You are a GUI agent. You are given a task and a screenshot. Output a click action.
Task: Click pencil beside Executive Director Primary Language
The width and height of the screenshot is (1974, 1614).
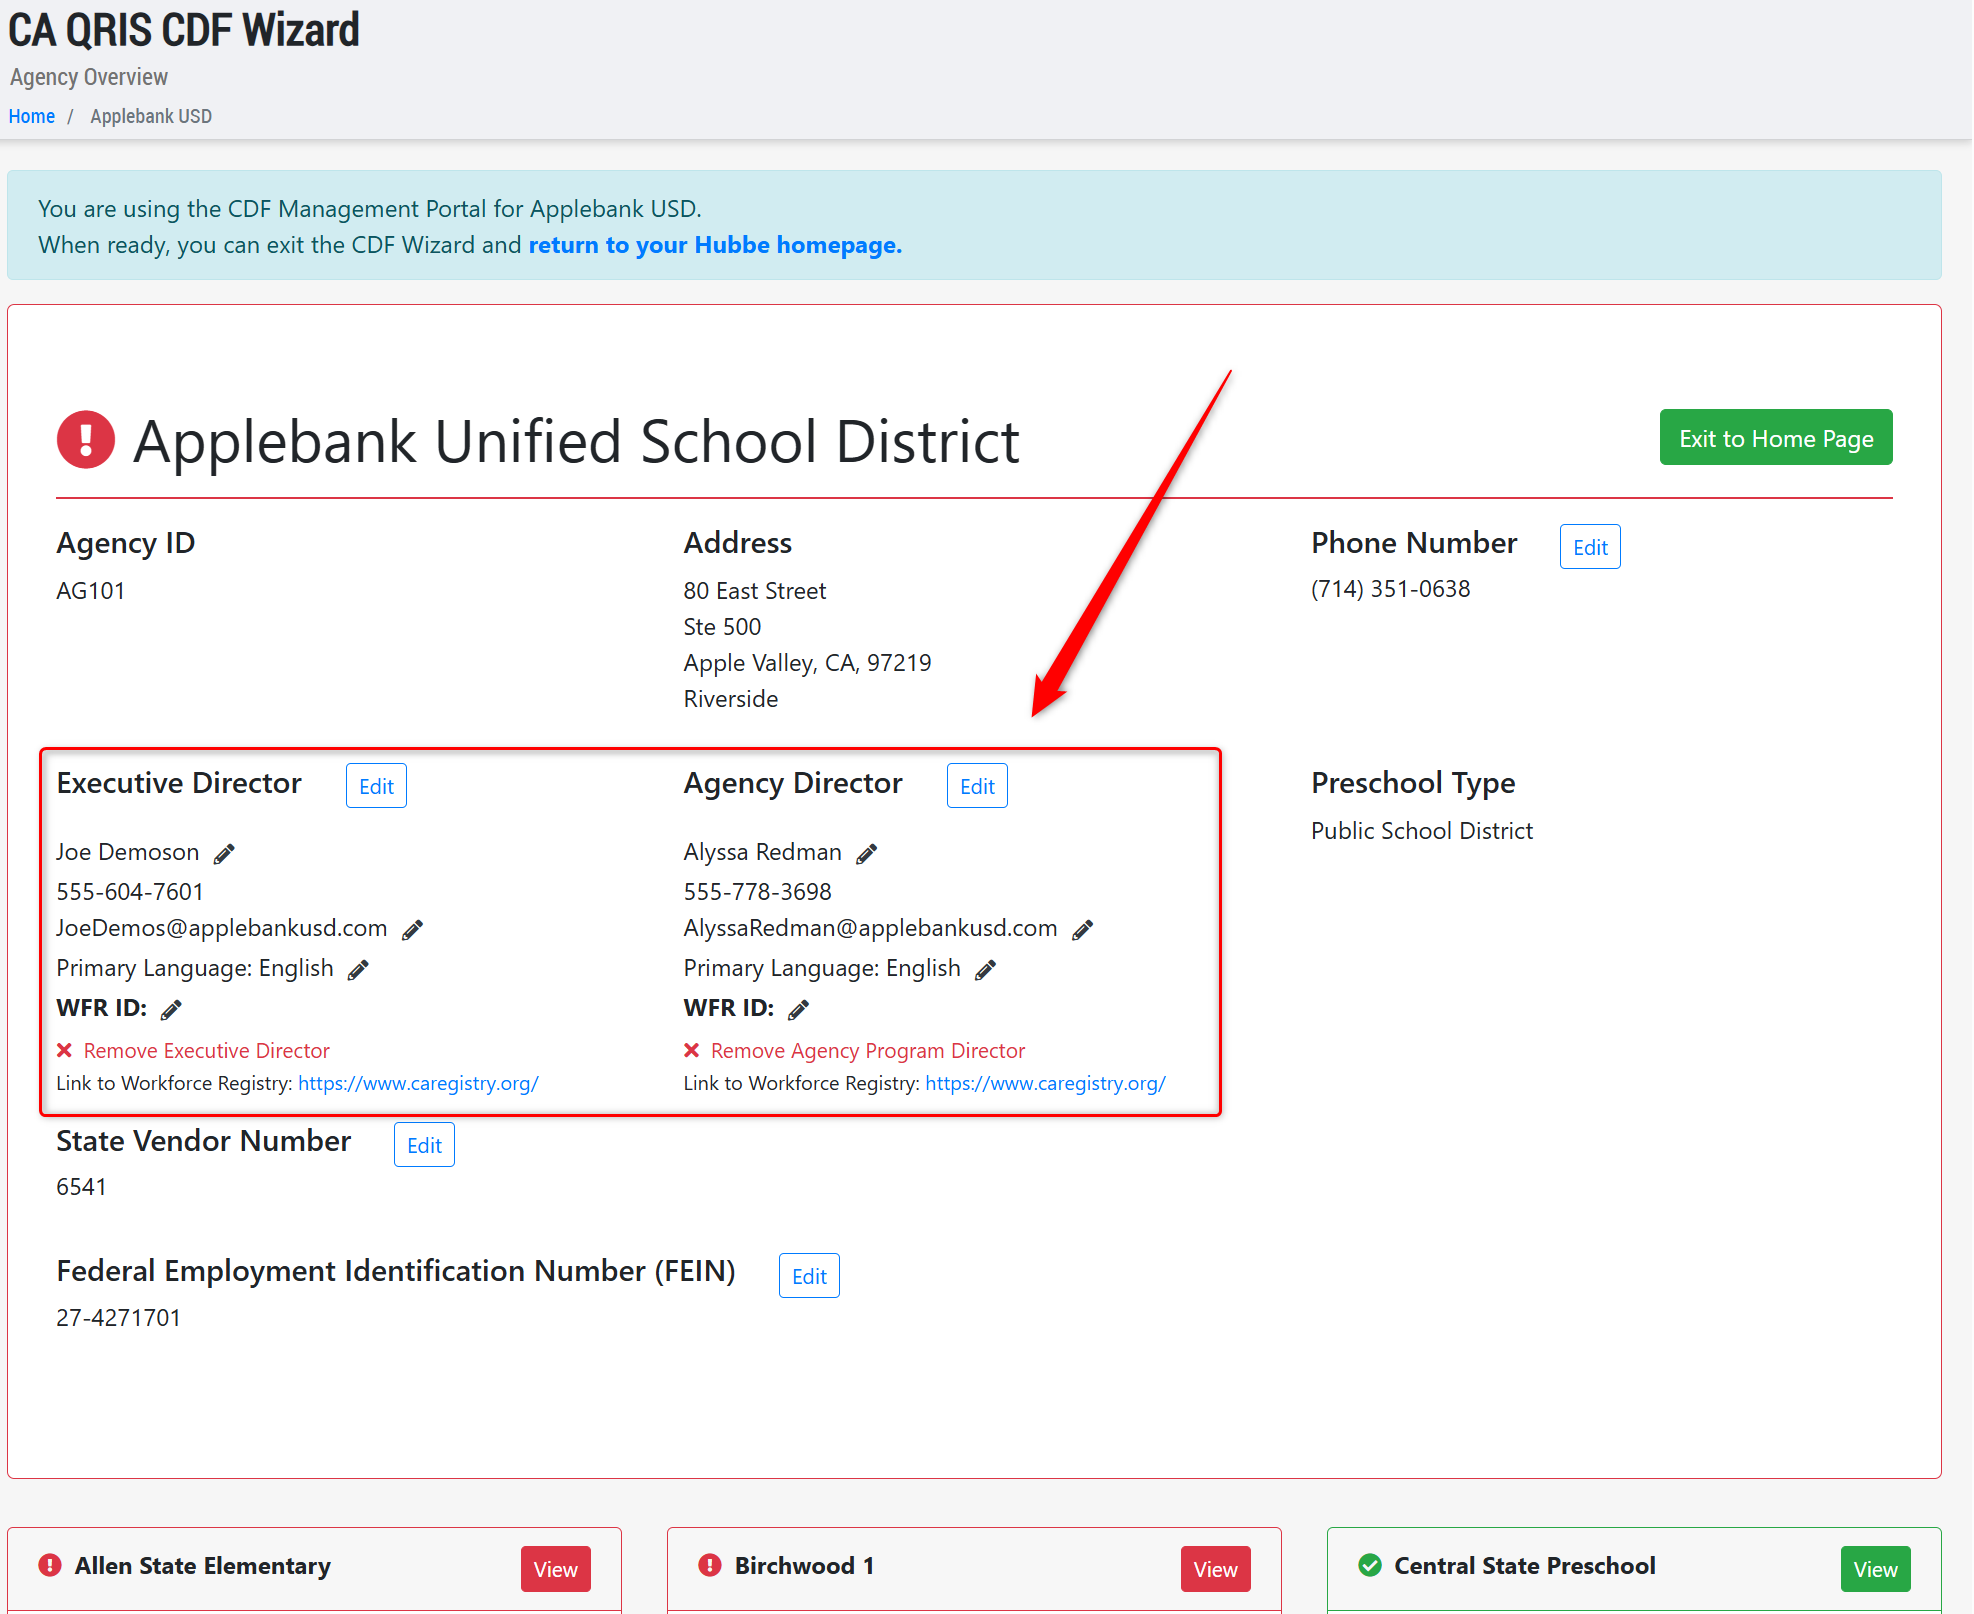(358, 970)
